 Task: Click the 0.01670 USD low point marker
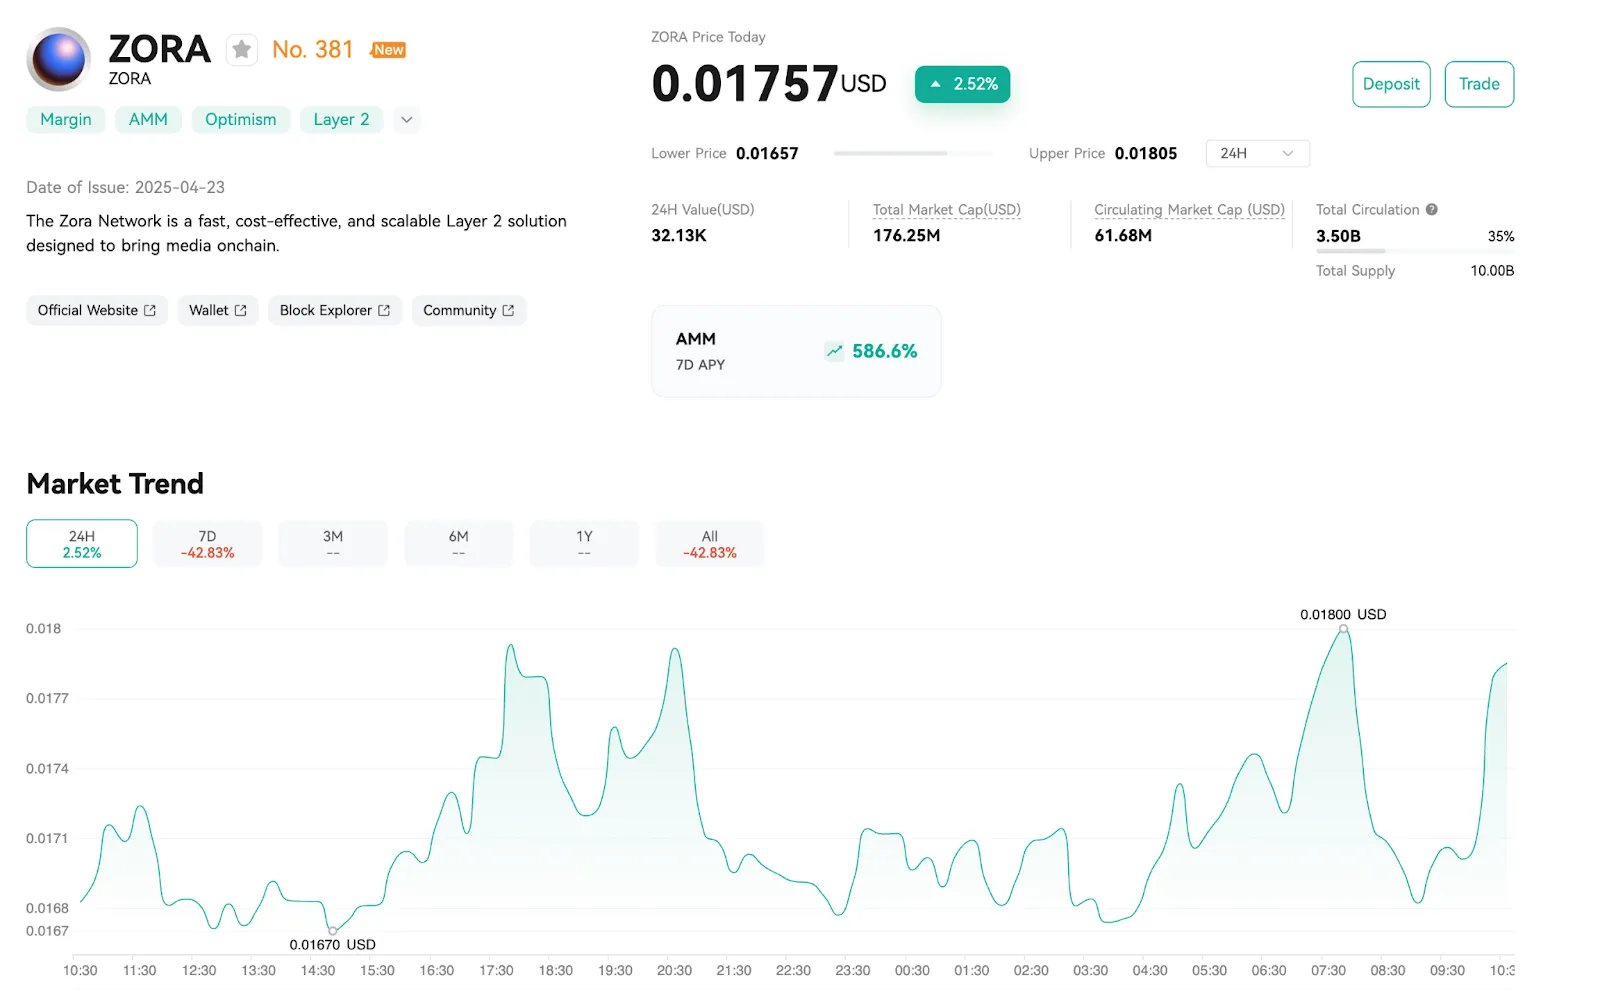[x=332, y=931]
